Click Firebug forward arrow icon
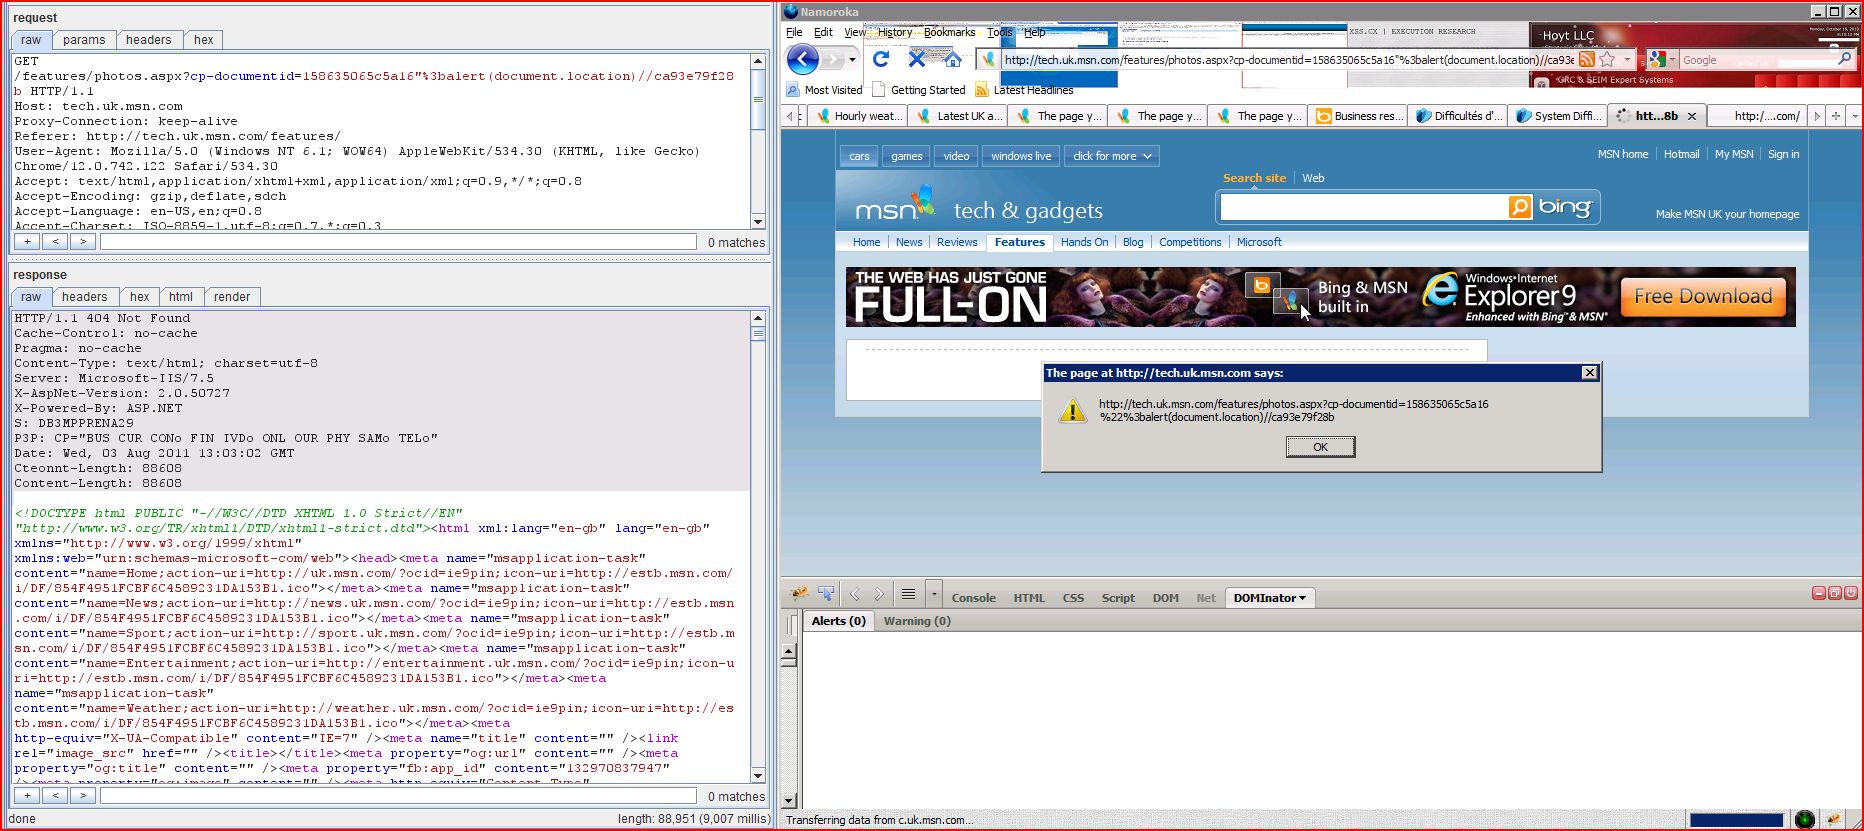Viewport: 1864px width, 831px height. tap(879, 595)
